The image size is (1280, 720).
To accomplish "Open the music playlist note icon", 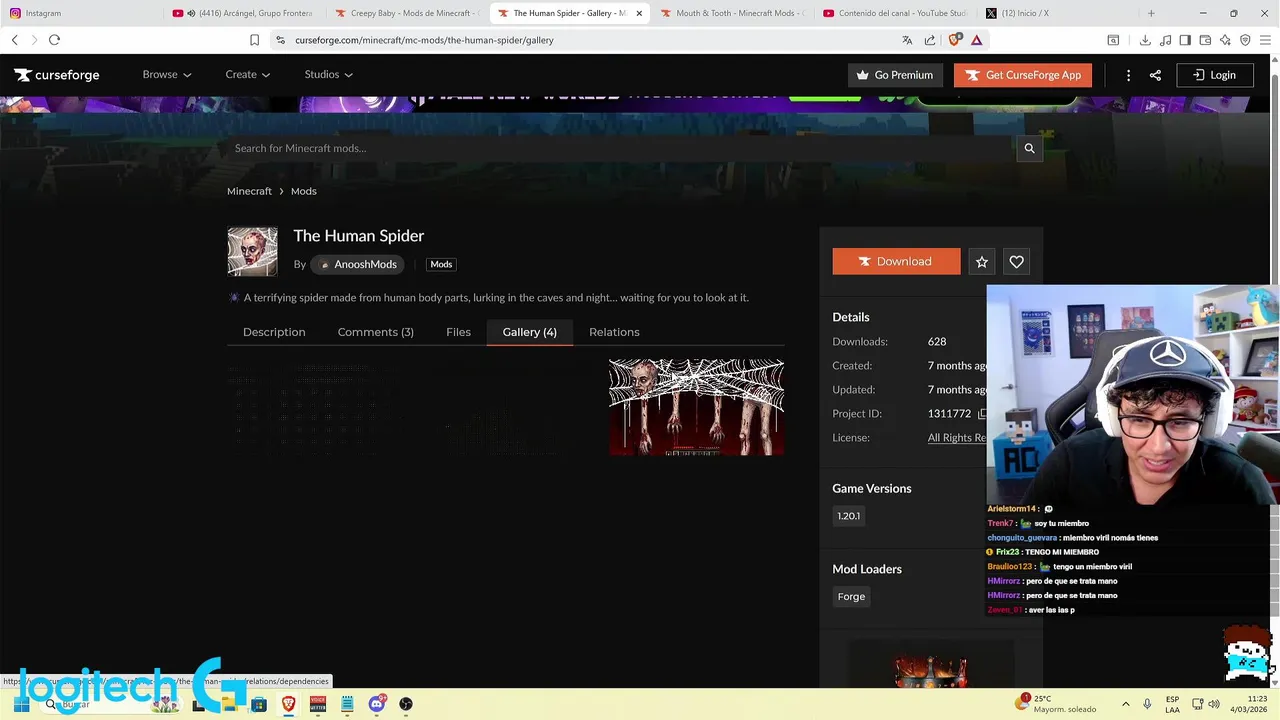I will tap(1165, 40).
